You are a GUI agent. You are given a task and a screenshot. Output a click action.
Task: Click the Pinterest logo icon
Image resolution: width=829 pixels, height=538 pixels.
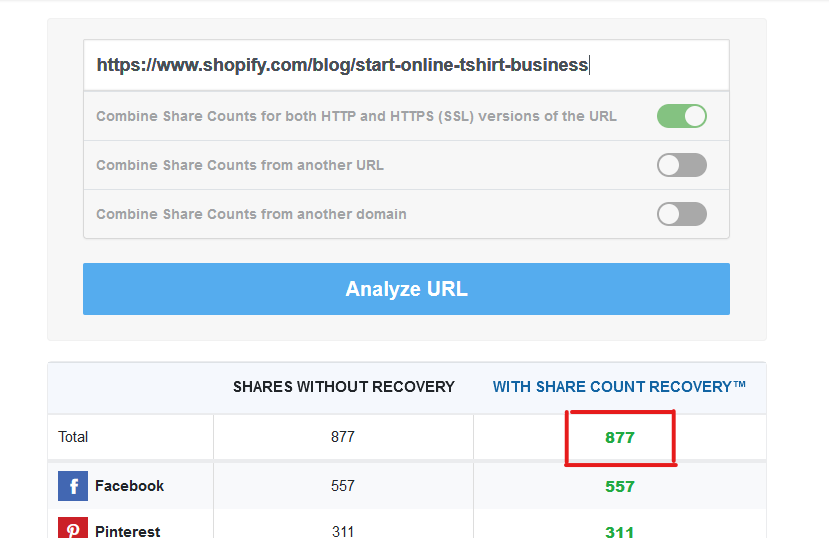(x=73, y=528)
